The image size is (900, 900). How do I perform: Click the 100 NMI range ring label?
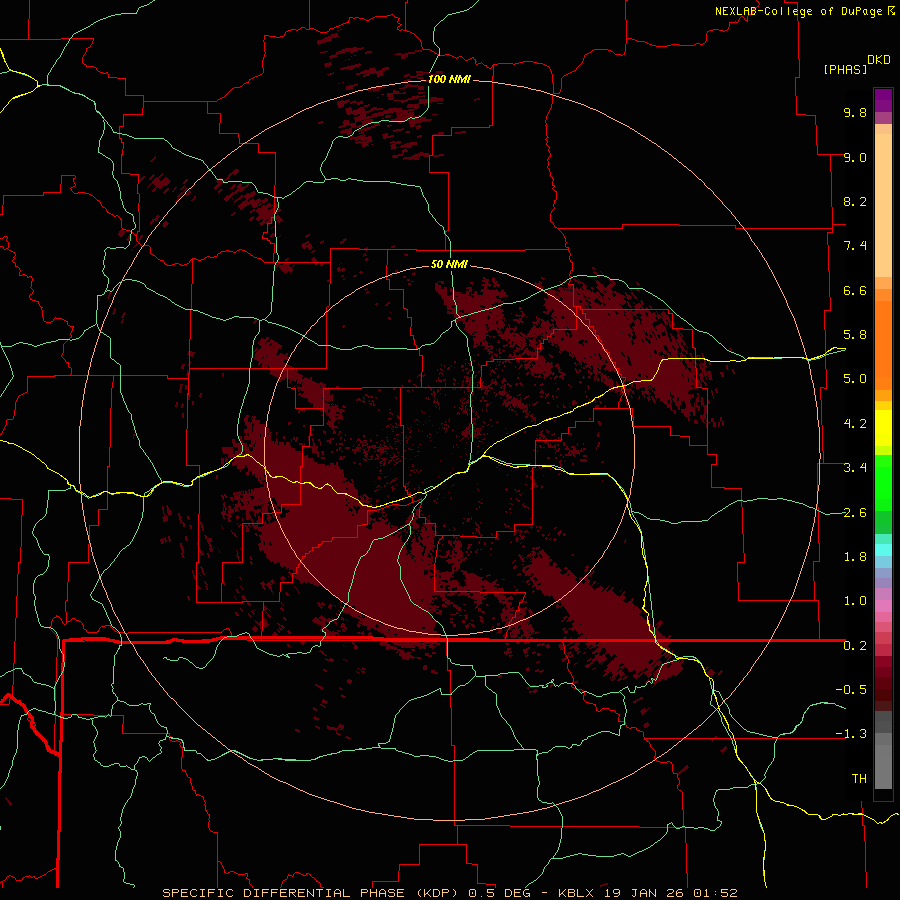[x=449, y=79]
